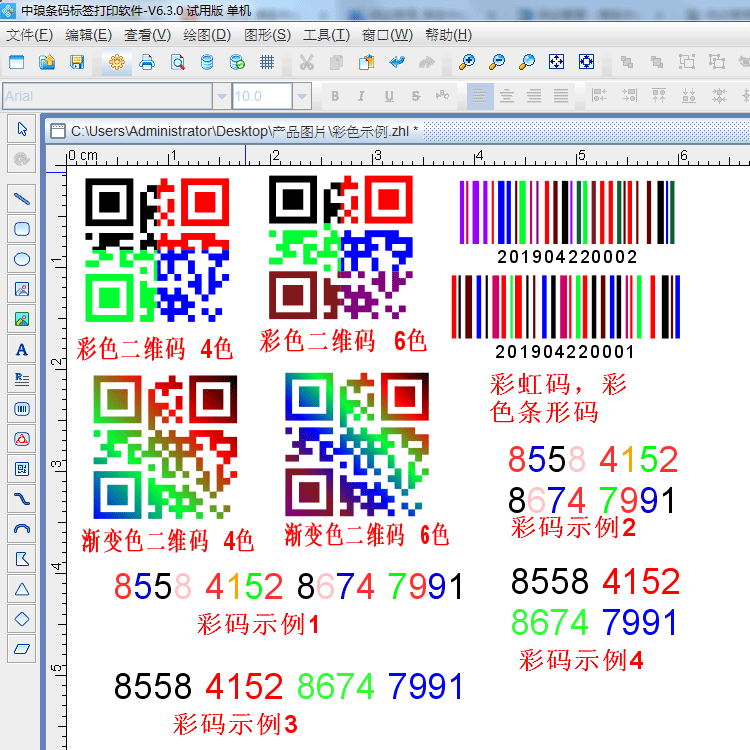Screen dimensions: 750x750
Task: Click the save disk icon
Action: click(x=77, y=62)
